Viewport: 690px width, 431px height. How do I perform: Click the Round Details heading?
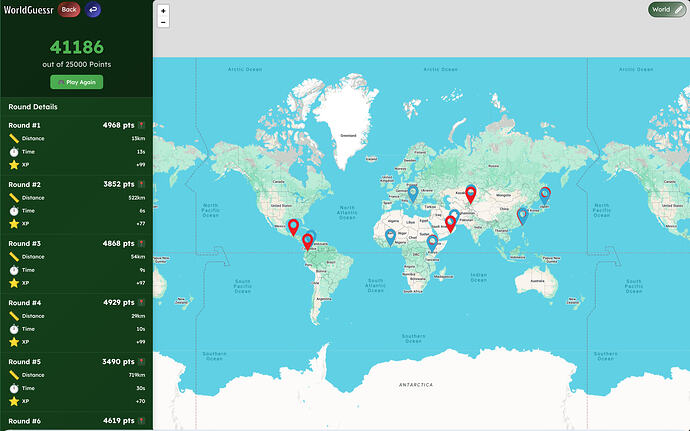33,107
